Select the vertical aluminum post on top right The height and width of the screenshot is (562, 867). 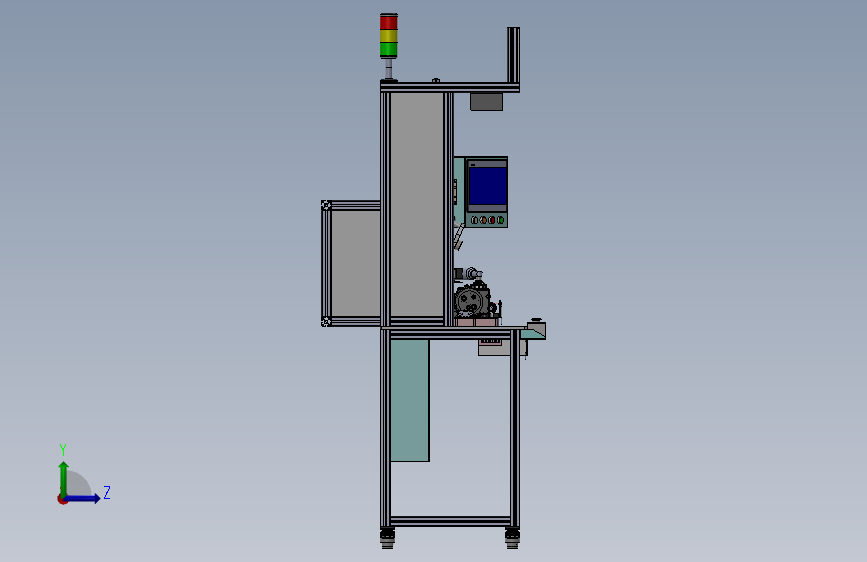pos(514,55)
